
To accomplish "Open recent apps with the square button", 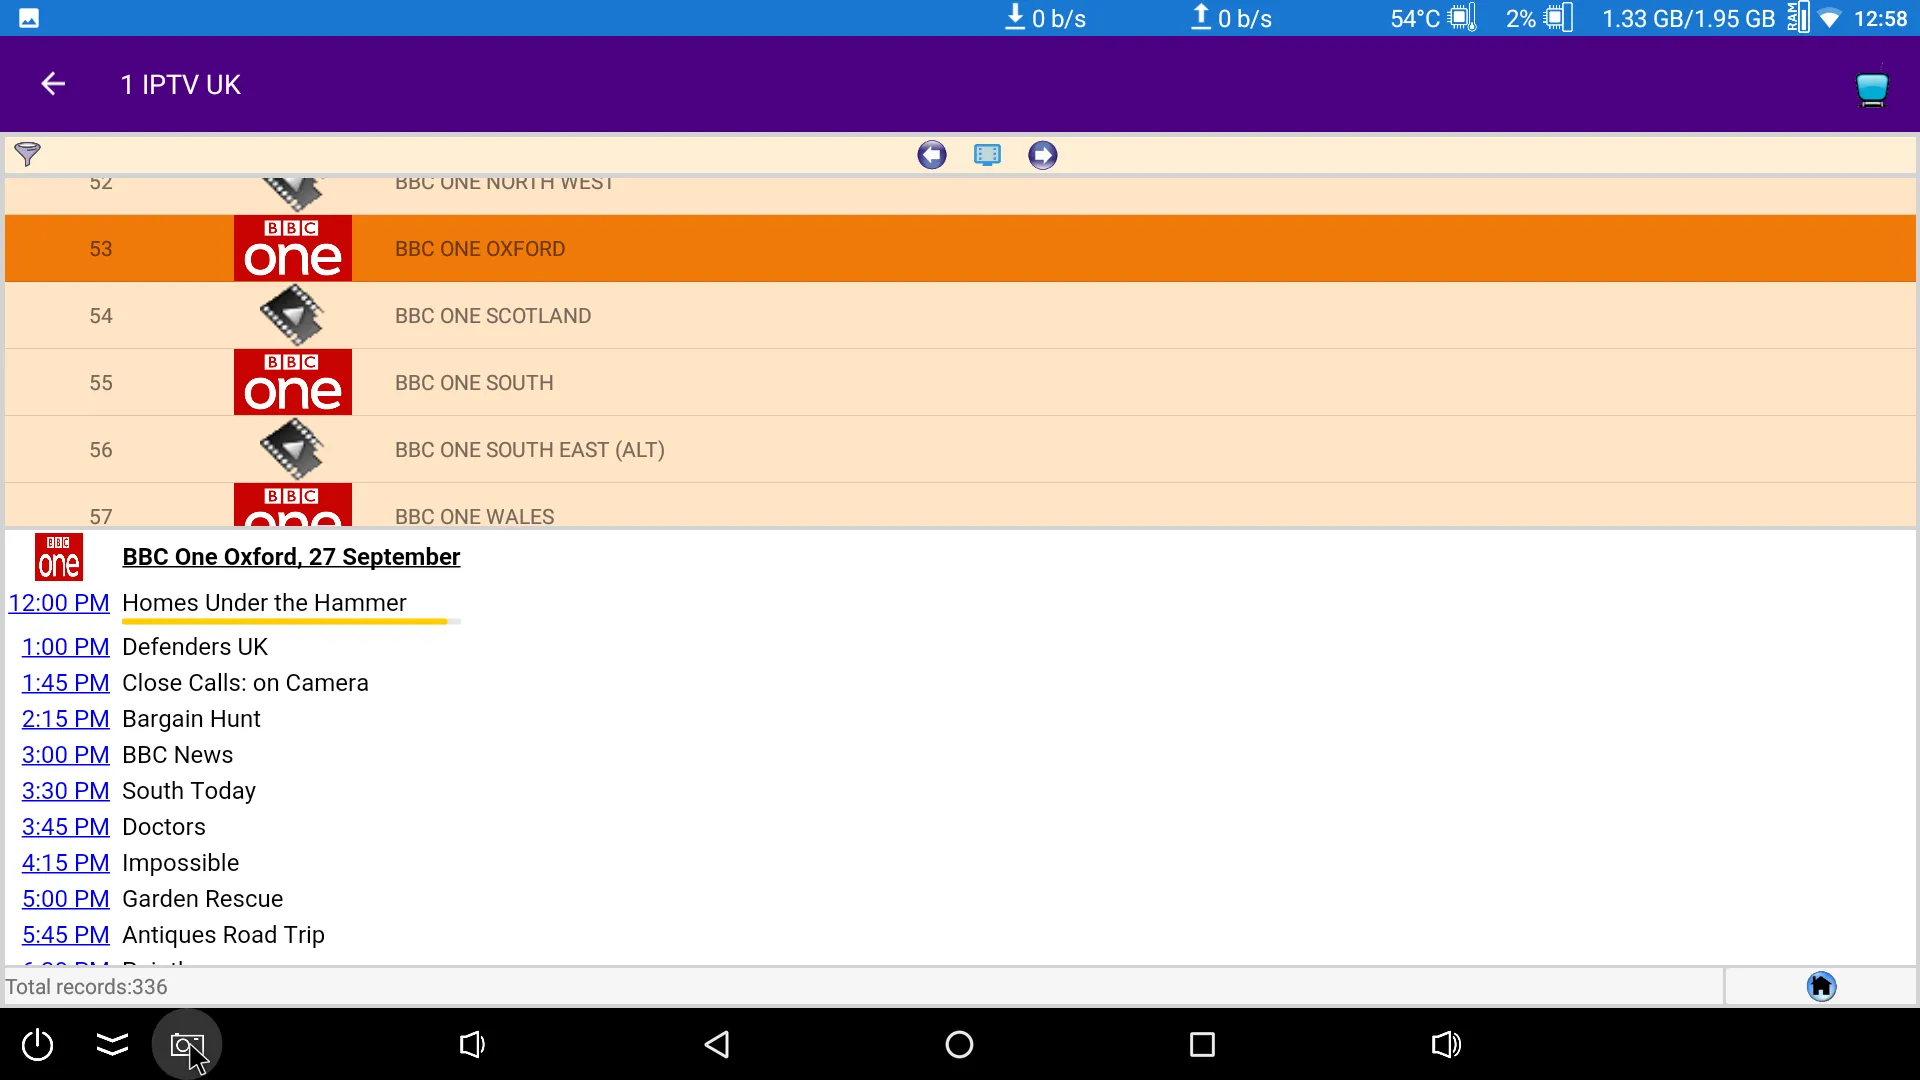I will coord(1202,1045).
